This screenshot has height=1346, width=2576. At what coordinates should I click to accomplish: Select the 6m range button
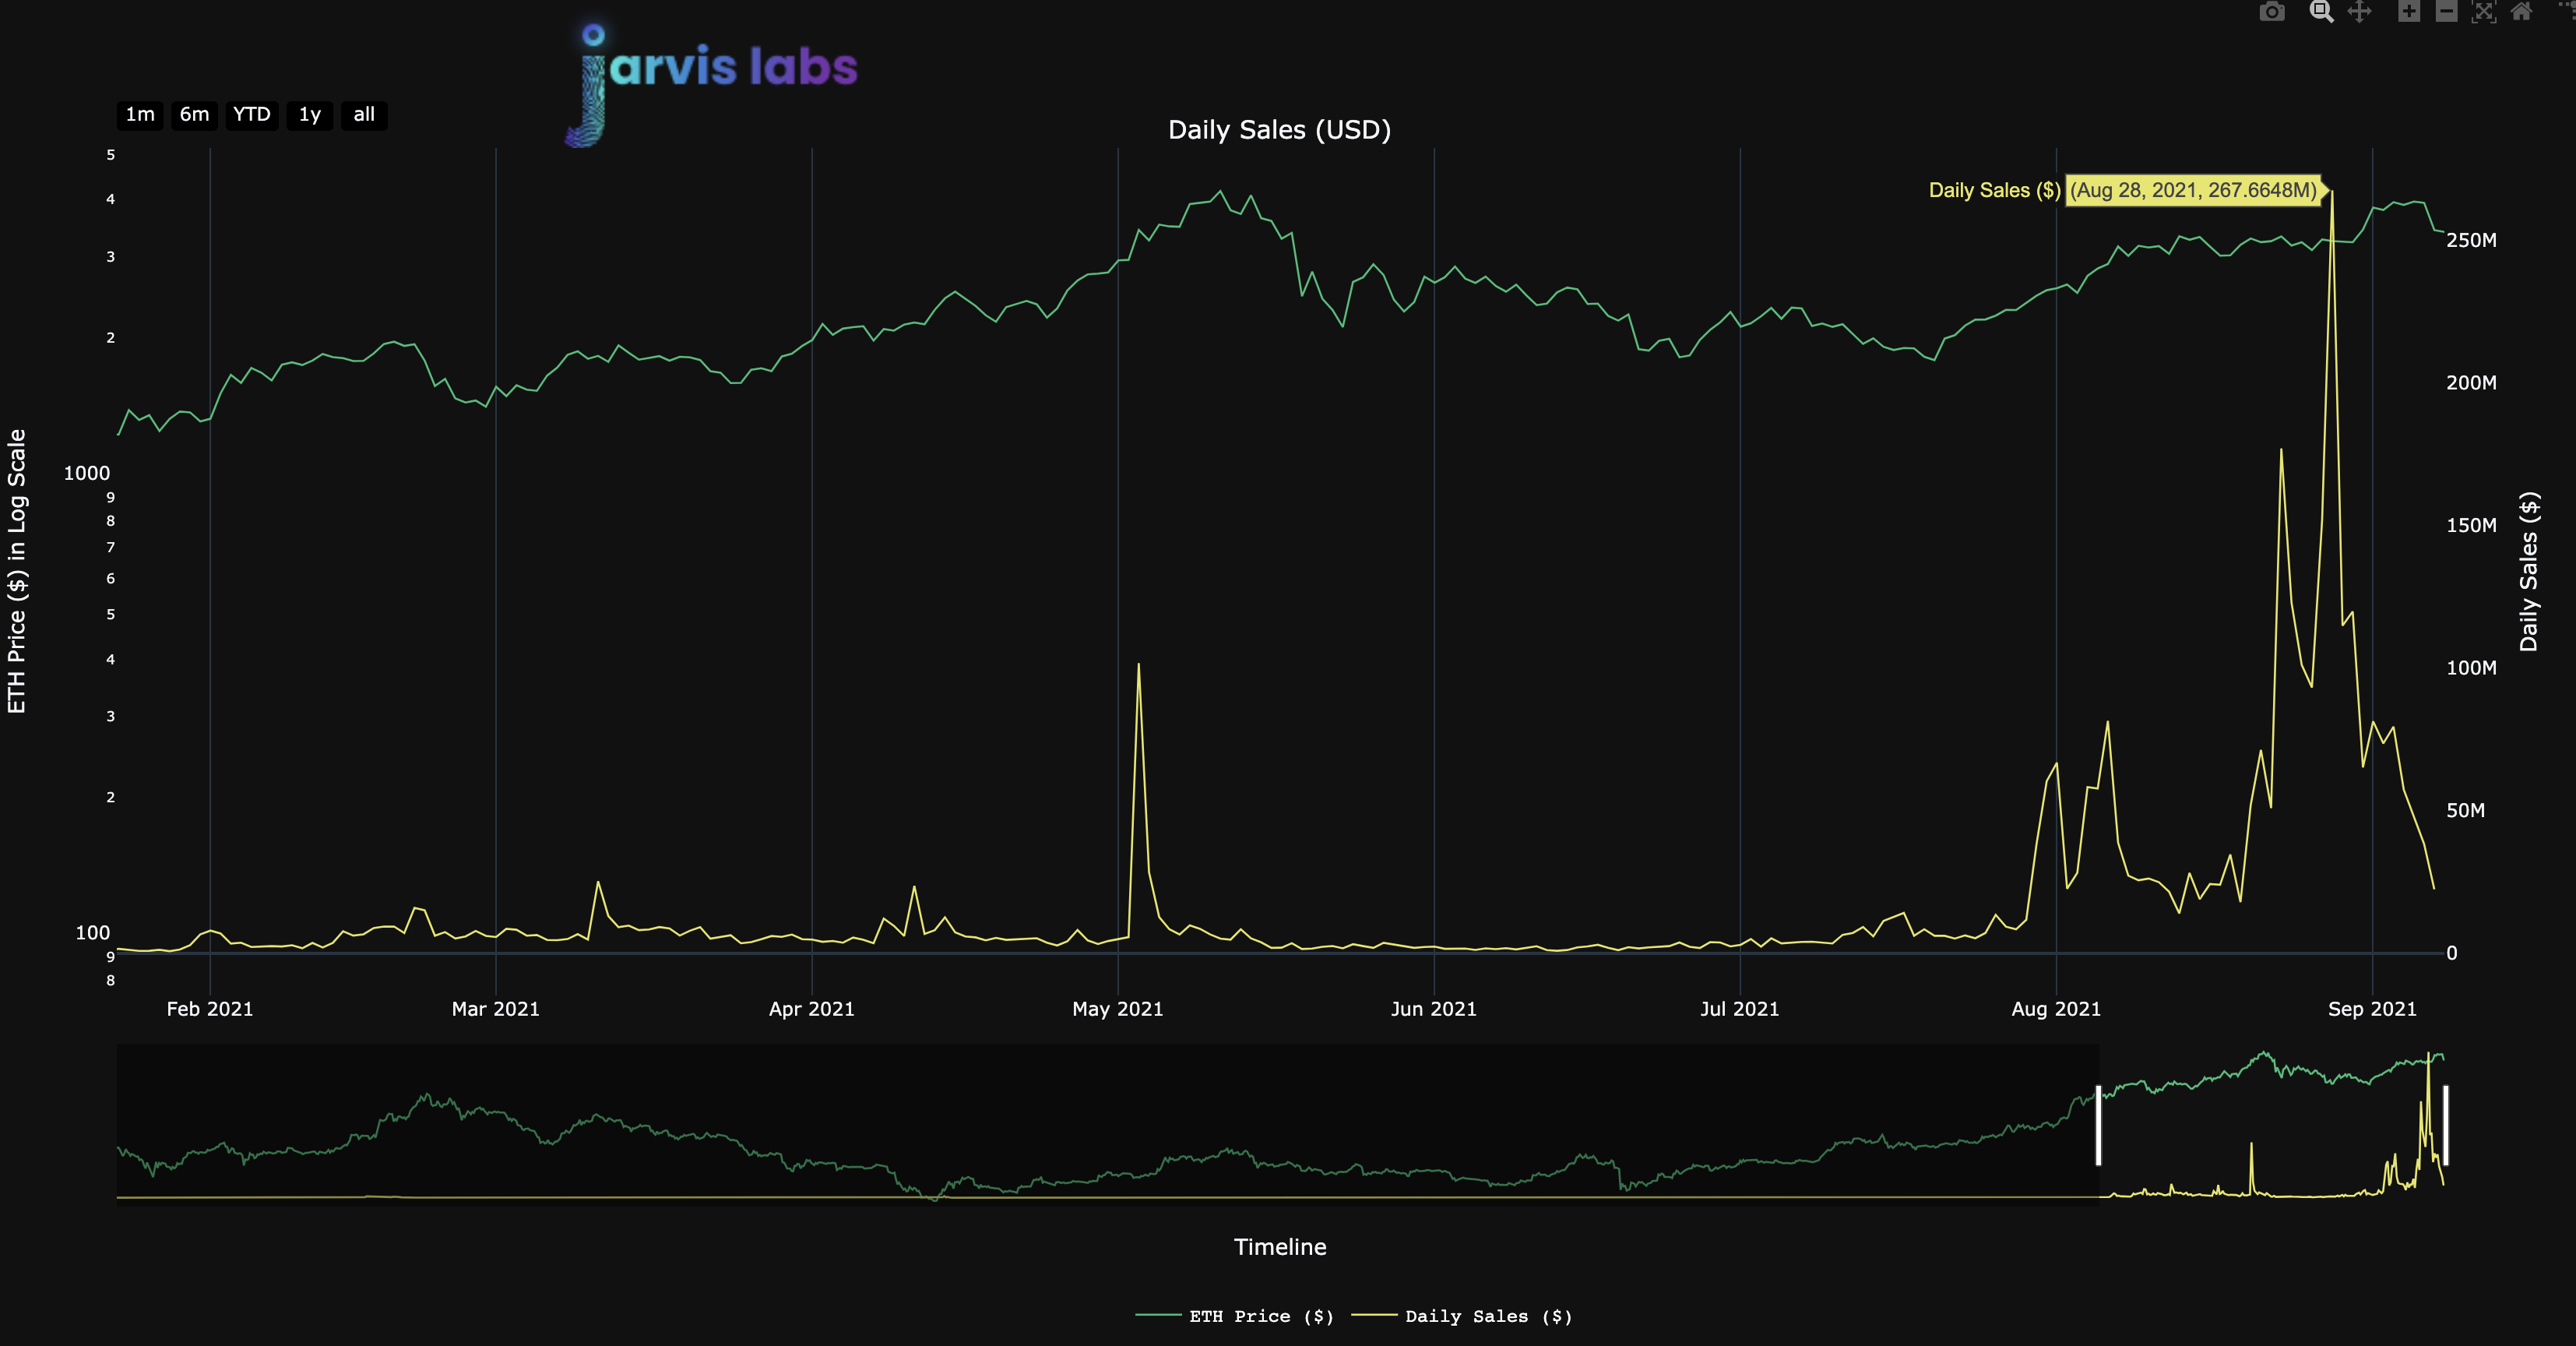pos(194,115)
